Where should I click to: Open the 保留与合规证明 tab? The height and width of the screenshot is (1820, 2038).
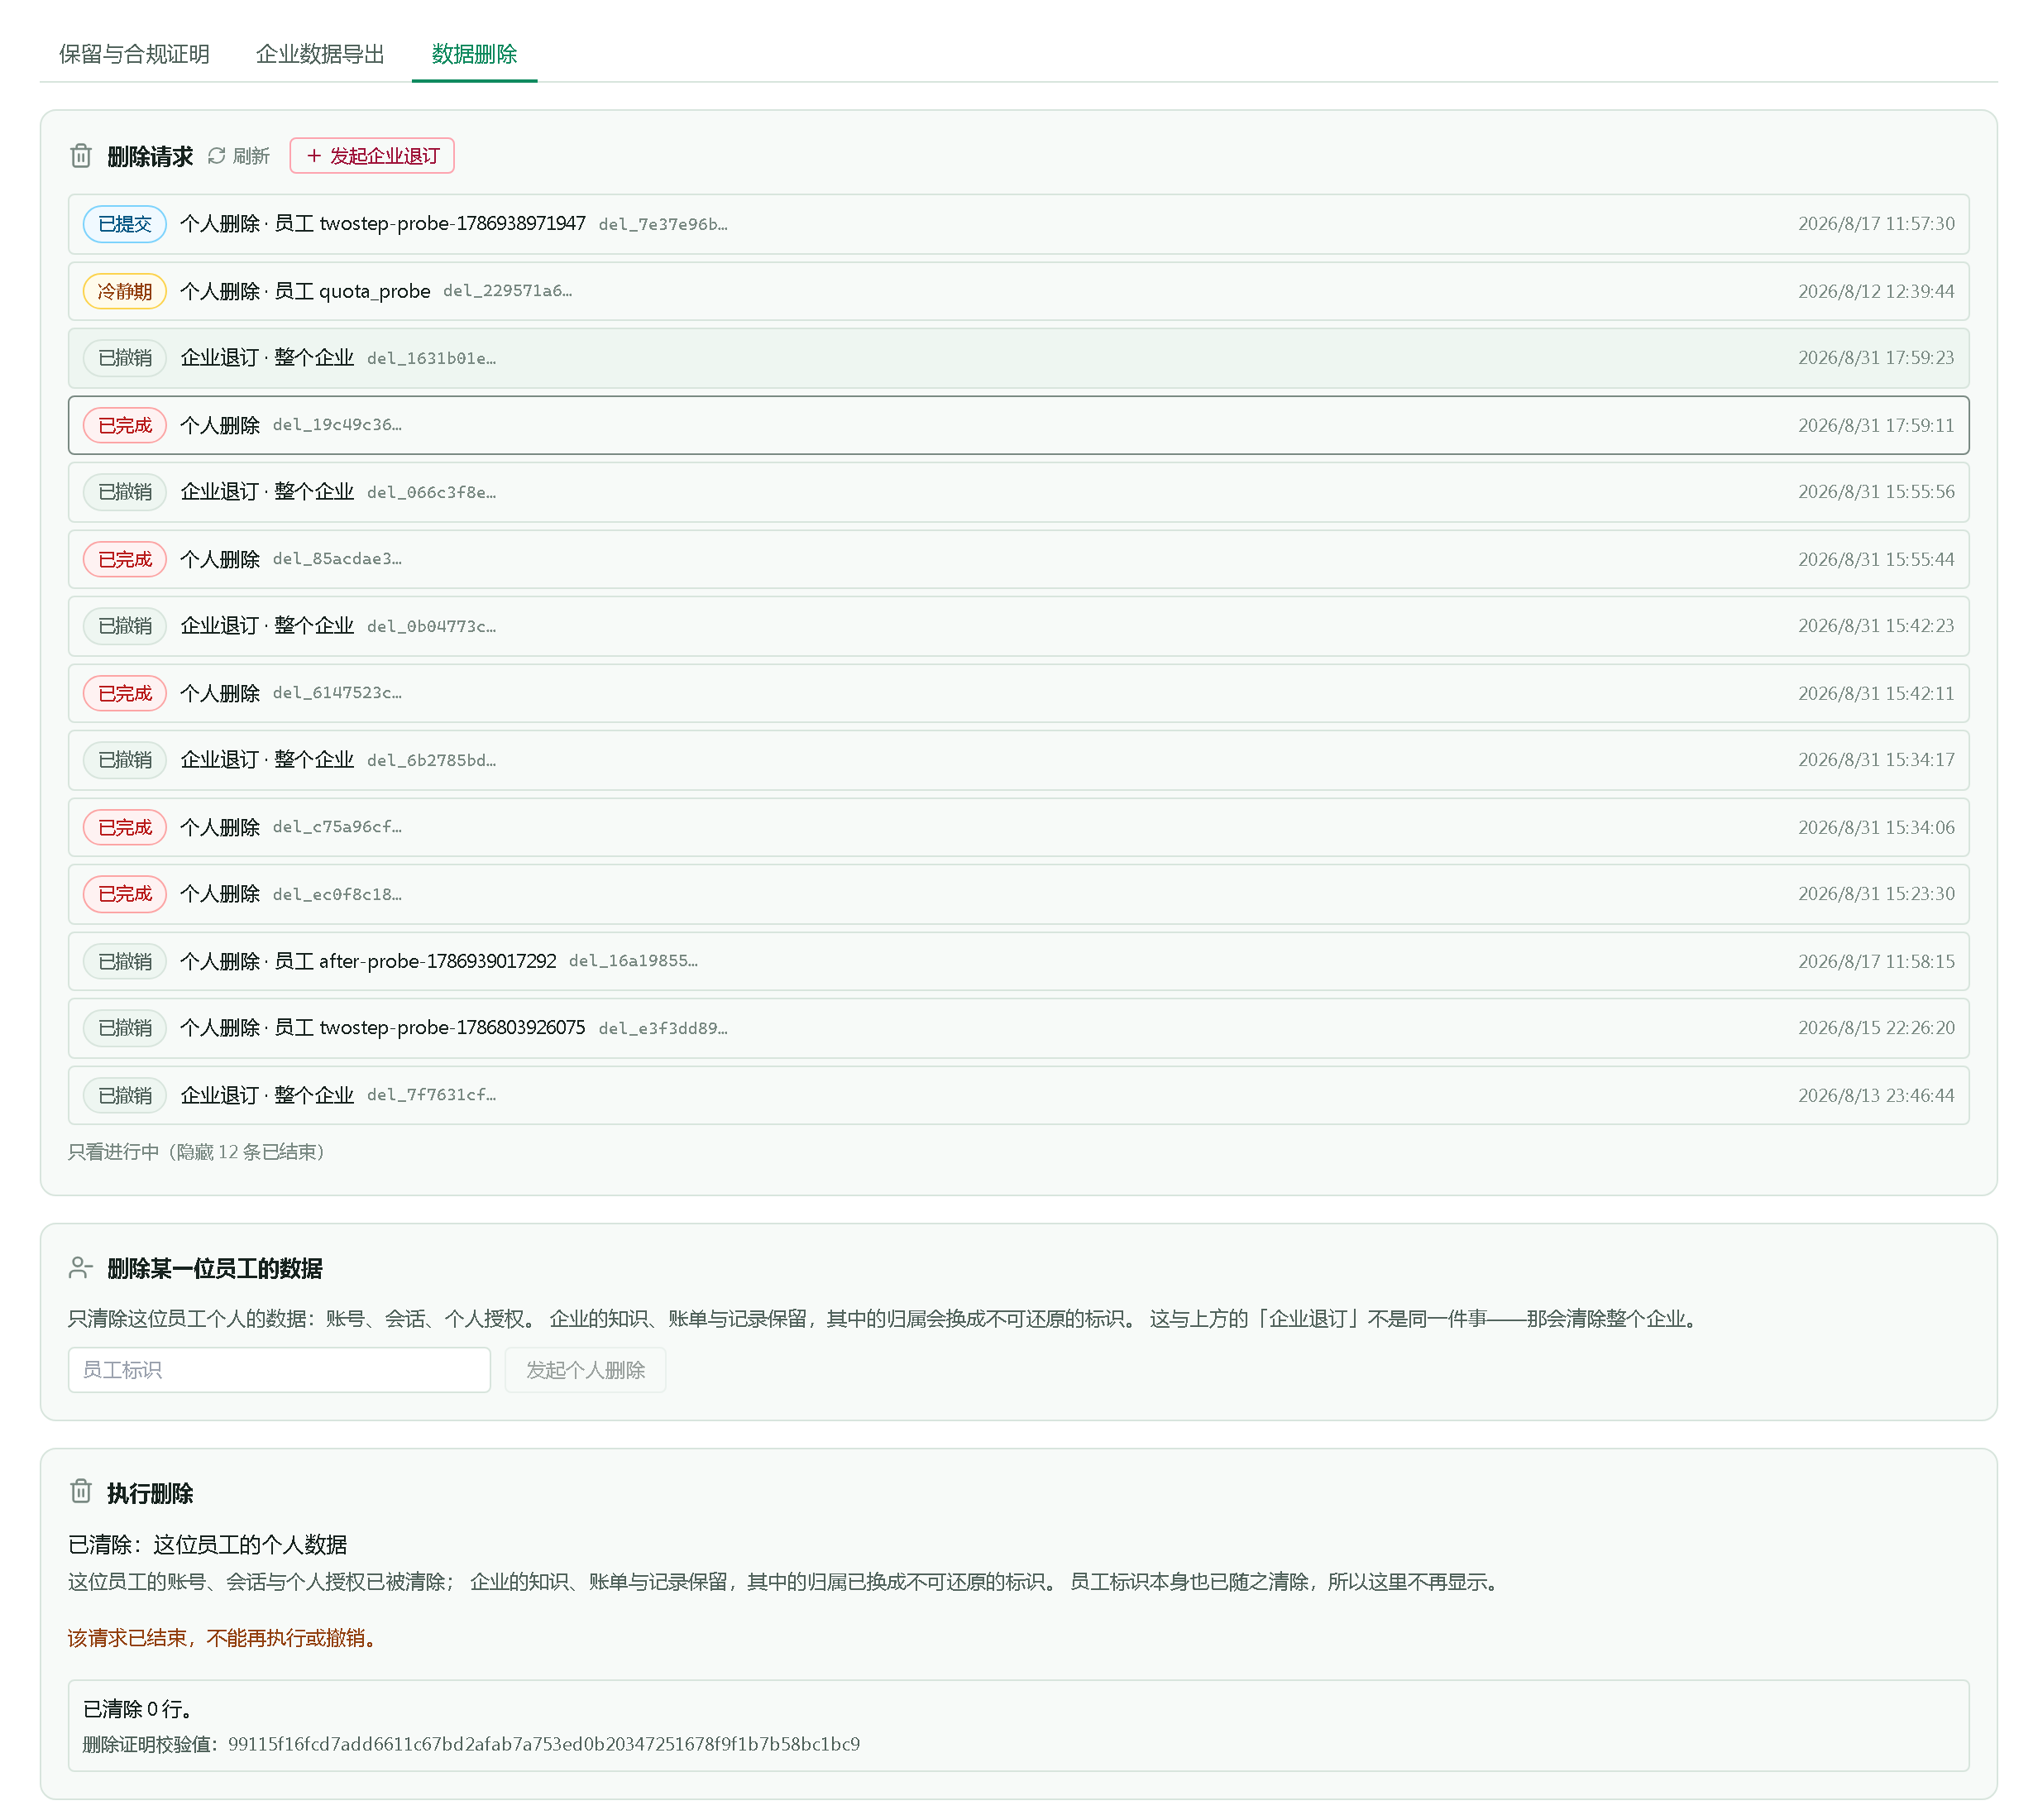pos(134,54)
